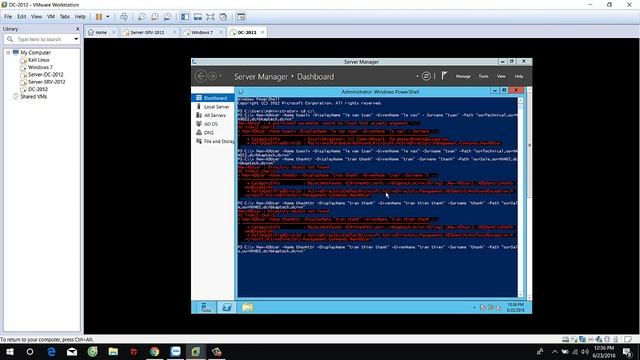Open File Explorer on host taskbar
The image size is (640, 360).
pos(113,352)
